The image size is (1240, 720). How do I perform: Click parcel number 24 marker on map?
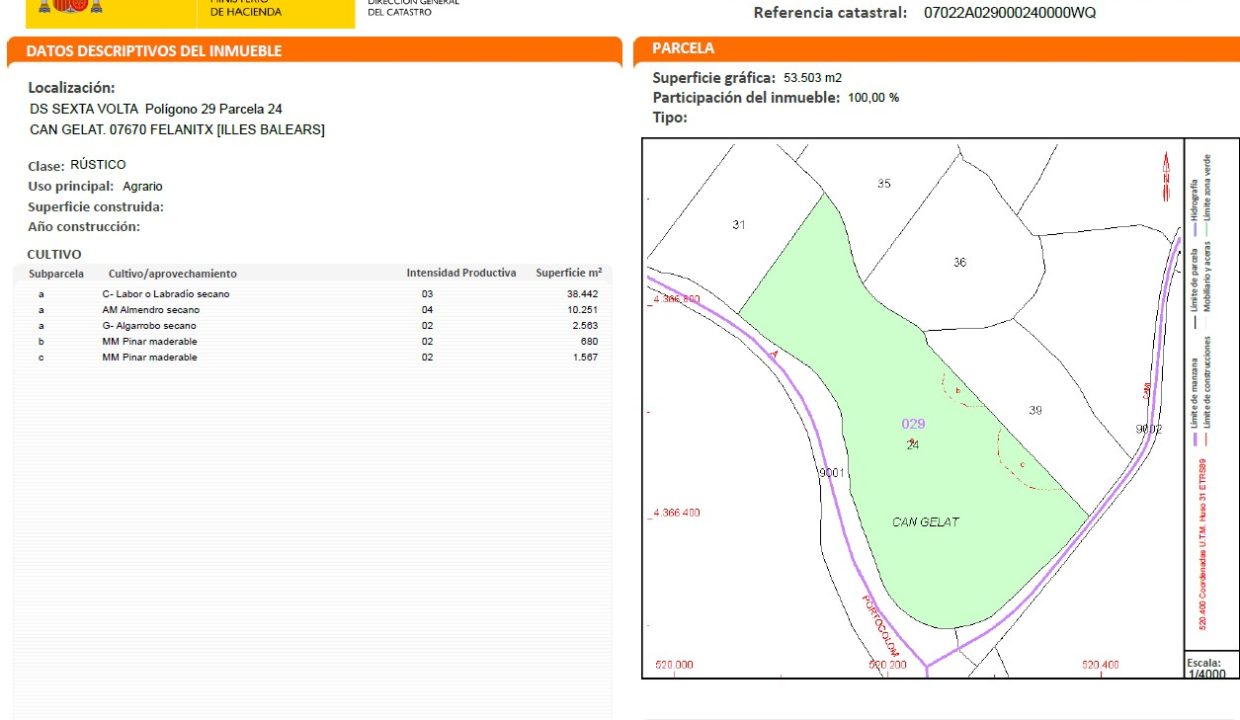[x=912, y=445]
